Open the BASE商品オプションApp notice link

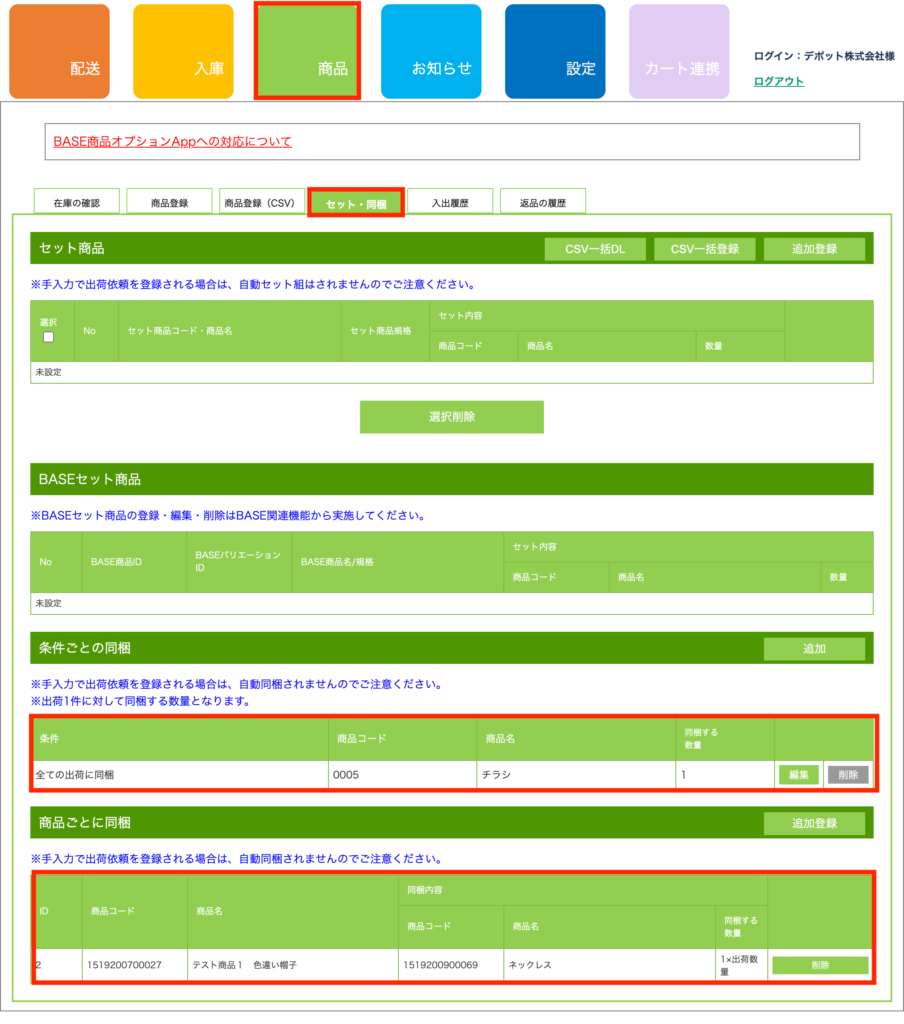[172, 142]
